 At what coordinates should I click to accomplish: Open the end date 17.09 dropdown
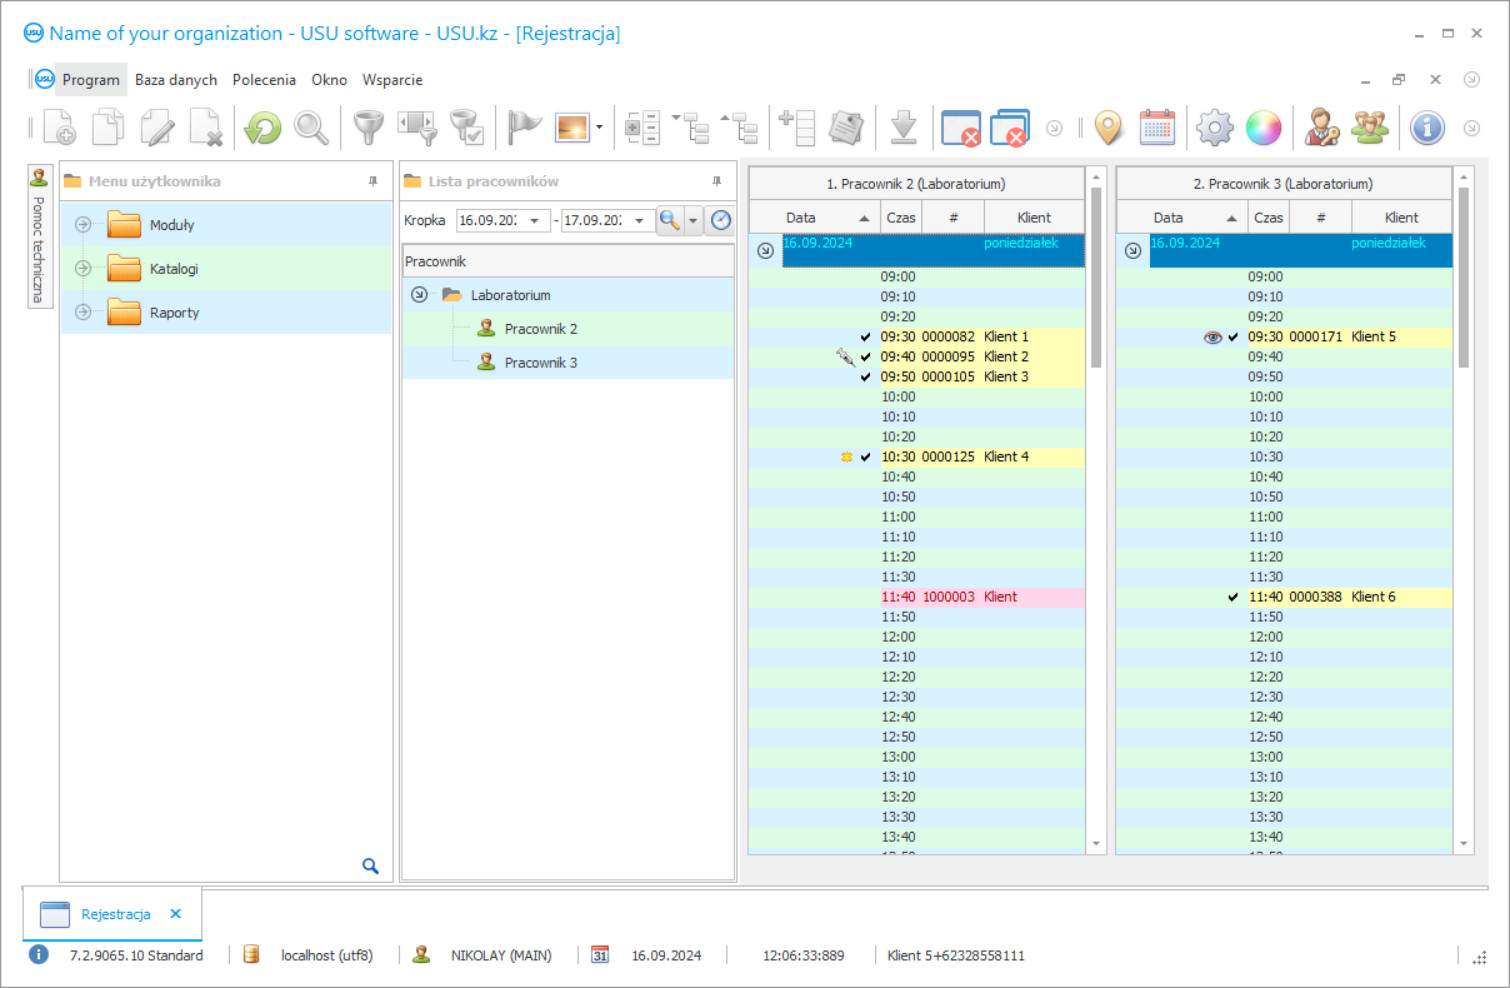pos(640,220)
